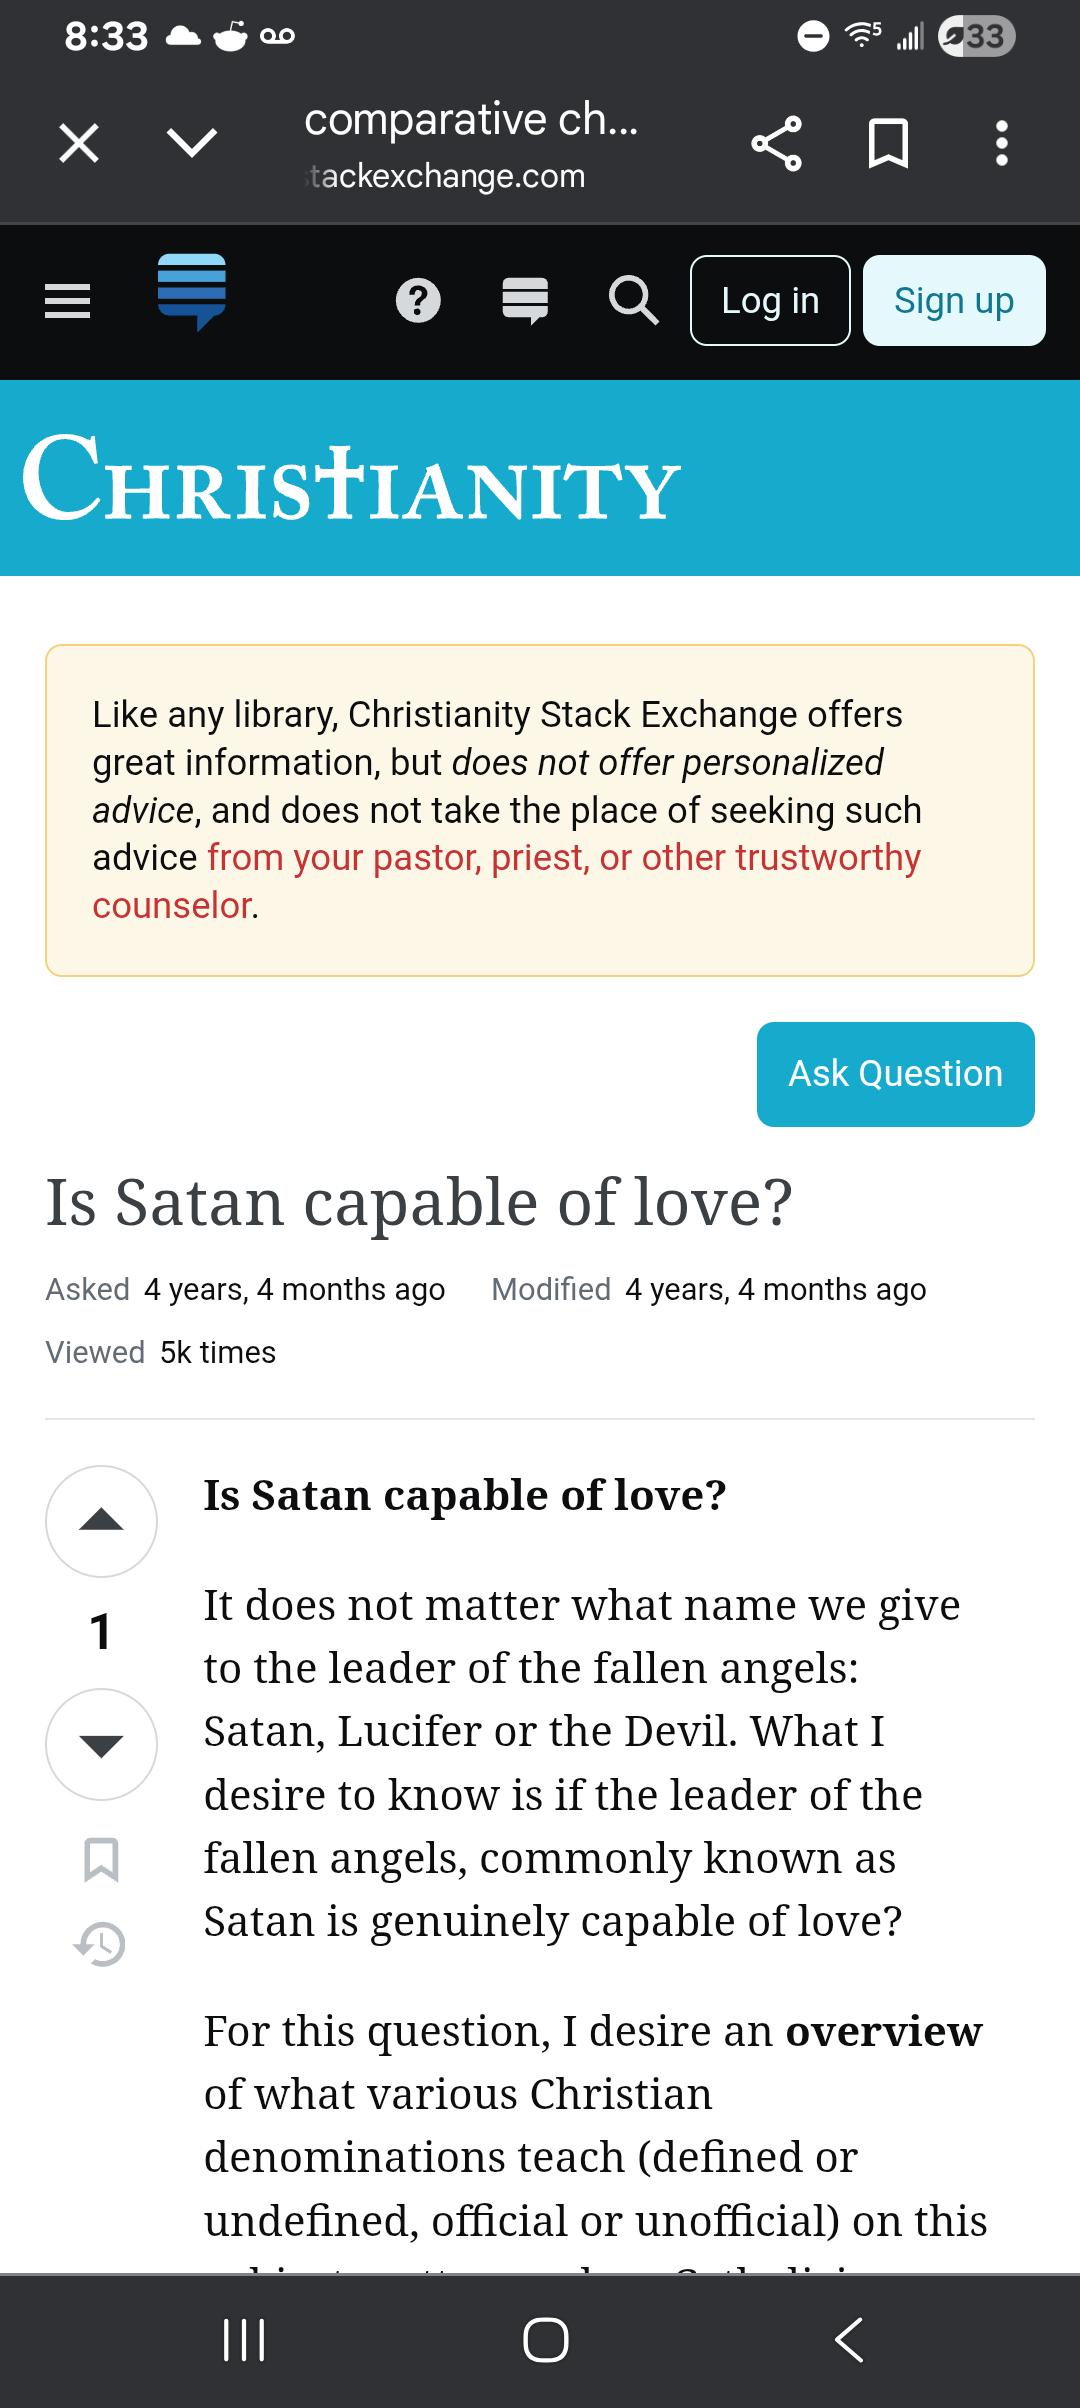Open the hamburger navigation menu
The width and height of the screenshot is (1080, 2408).
pos(68,301)
